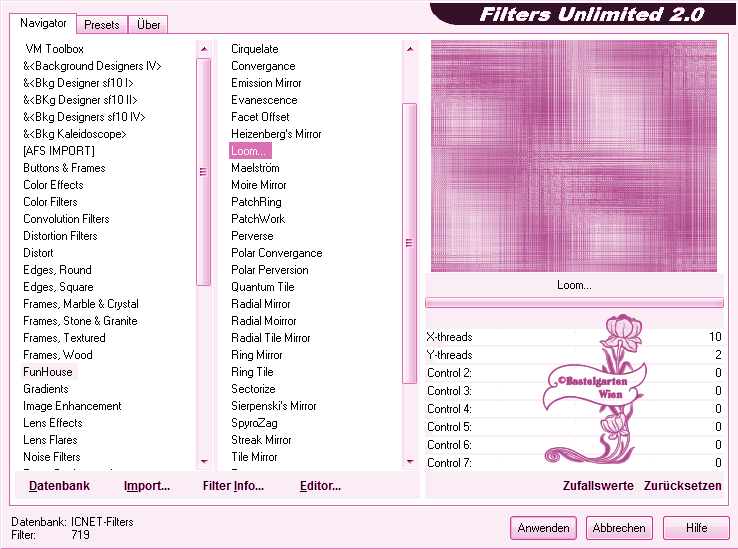Image resolution: width=738 pixels, height=549 pixels.
Task: Click the Anwenden button
Action: point(544,528)
